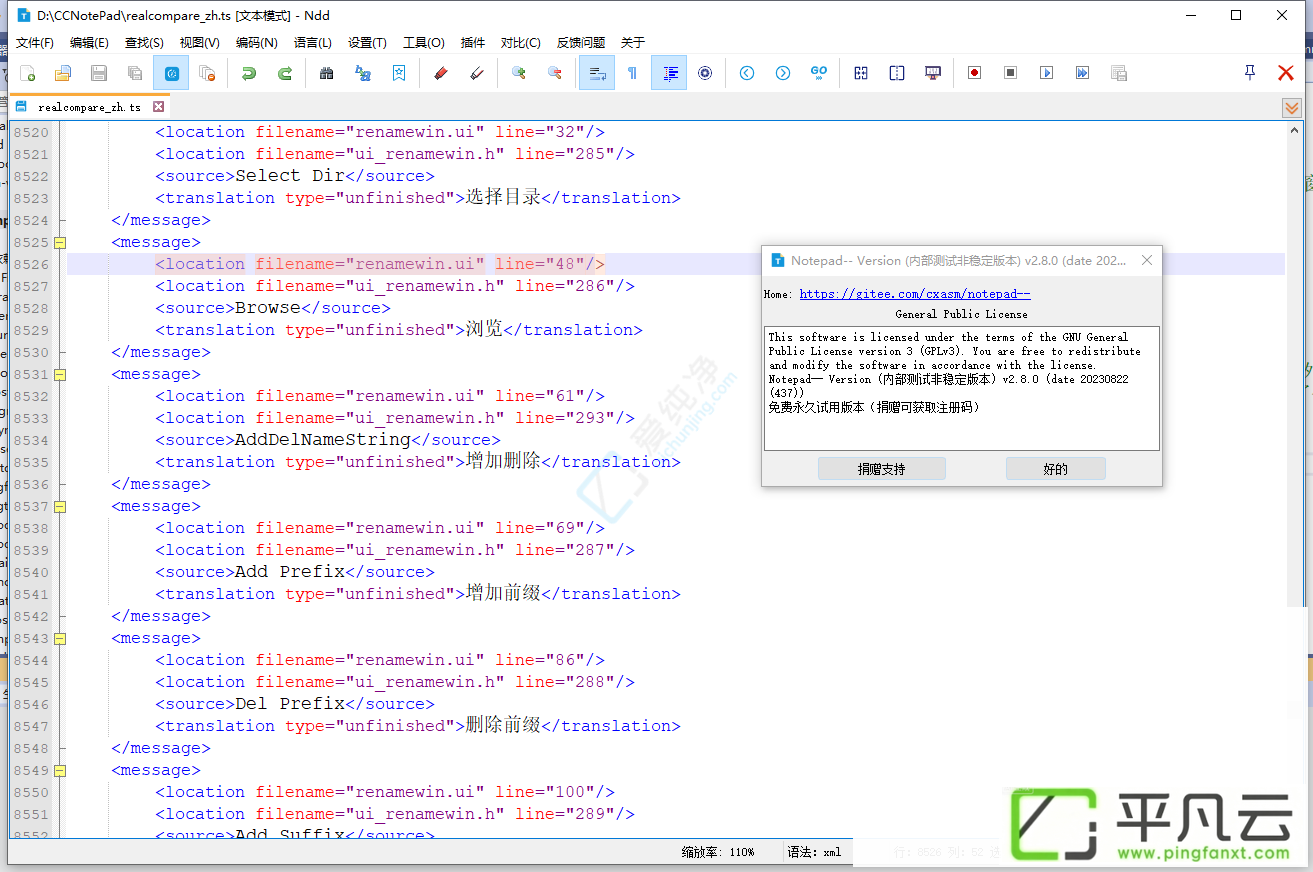Click the clear marks brush icon

tap(477, 73)
